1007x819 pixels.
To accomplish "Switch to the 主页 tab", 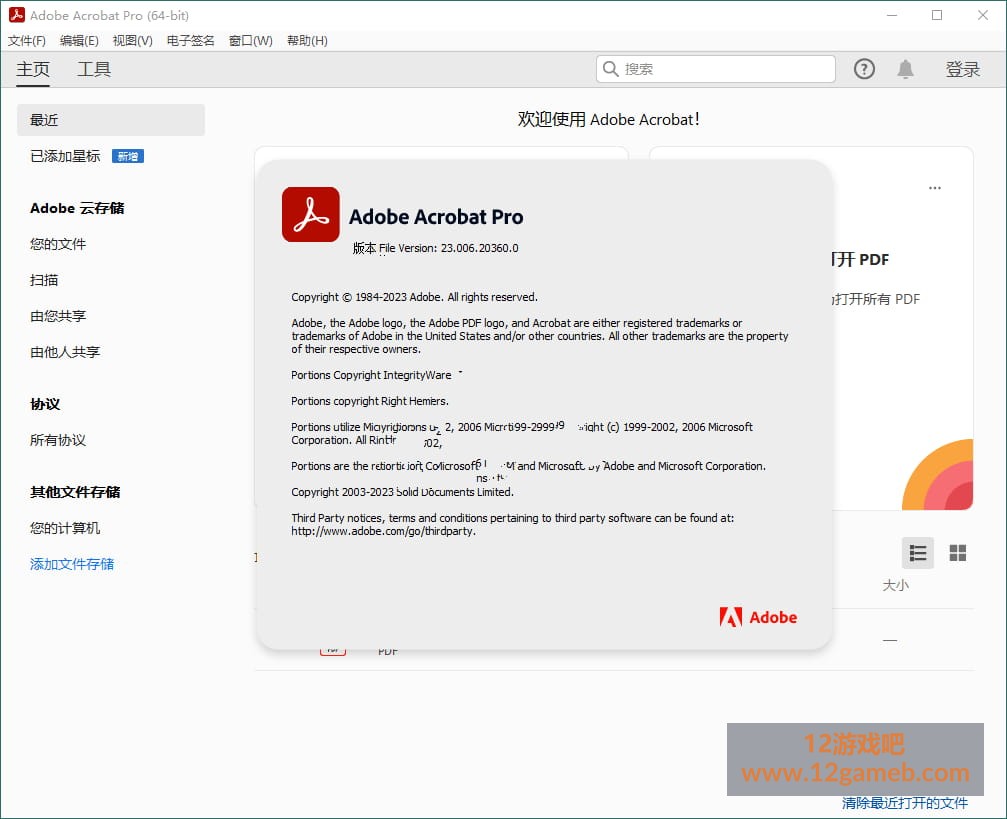I will tap(33, 69).
